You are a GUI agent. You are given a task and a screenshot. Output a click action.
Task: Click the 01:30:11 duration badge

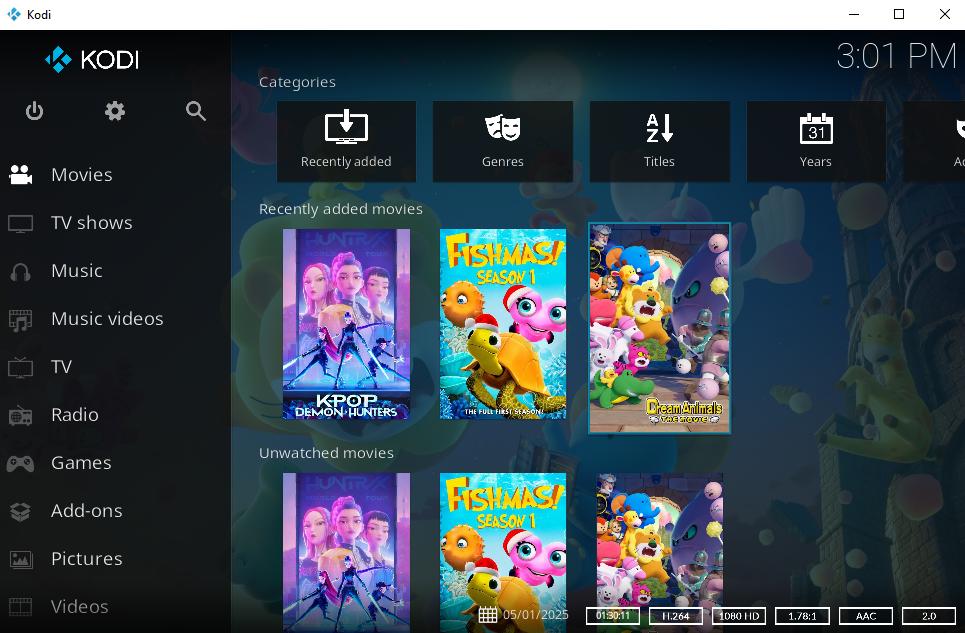click(x=613, y=616)
